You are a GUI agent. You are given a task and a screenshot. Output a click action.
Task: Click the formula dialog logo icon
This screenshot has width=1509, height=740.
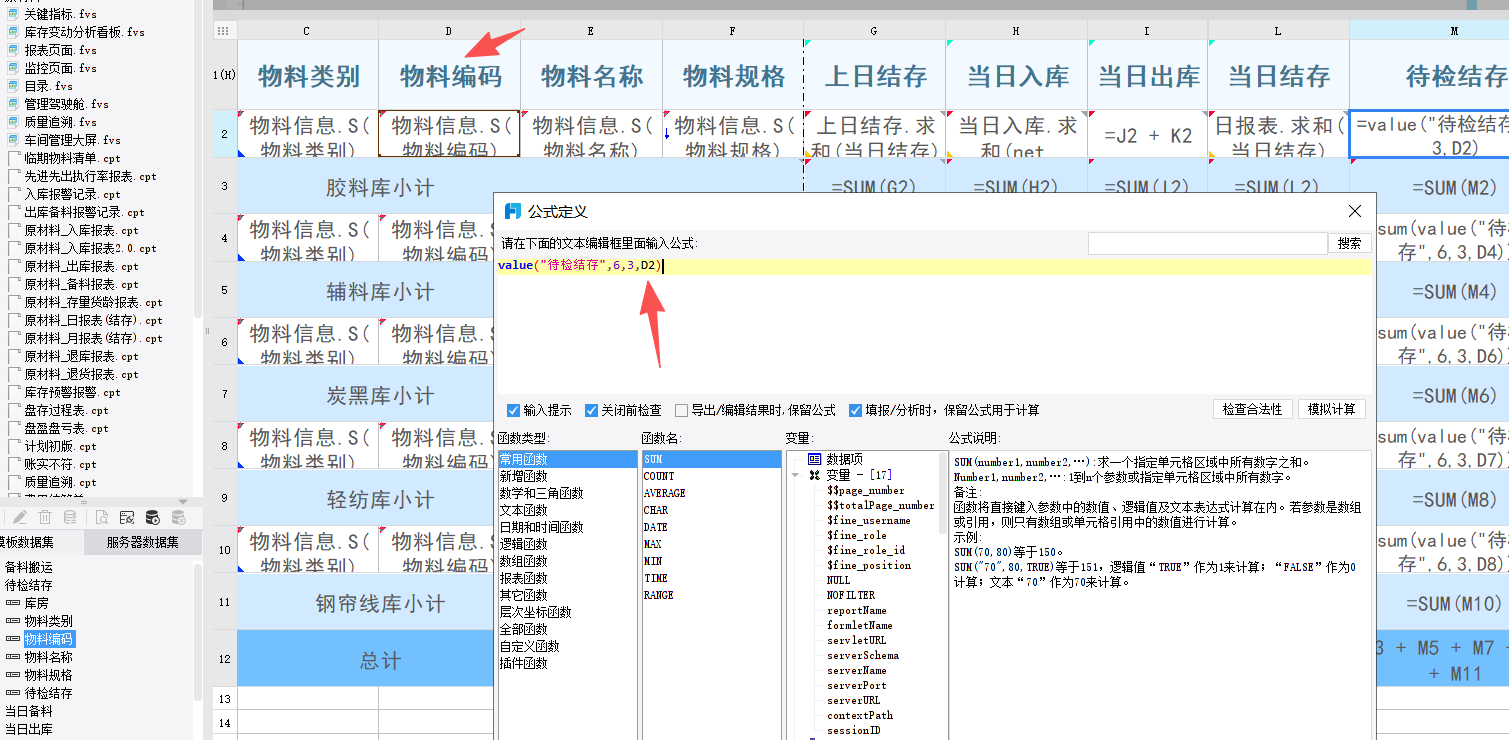click(513, 211)
